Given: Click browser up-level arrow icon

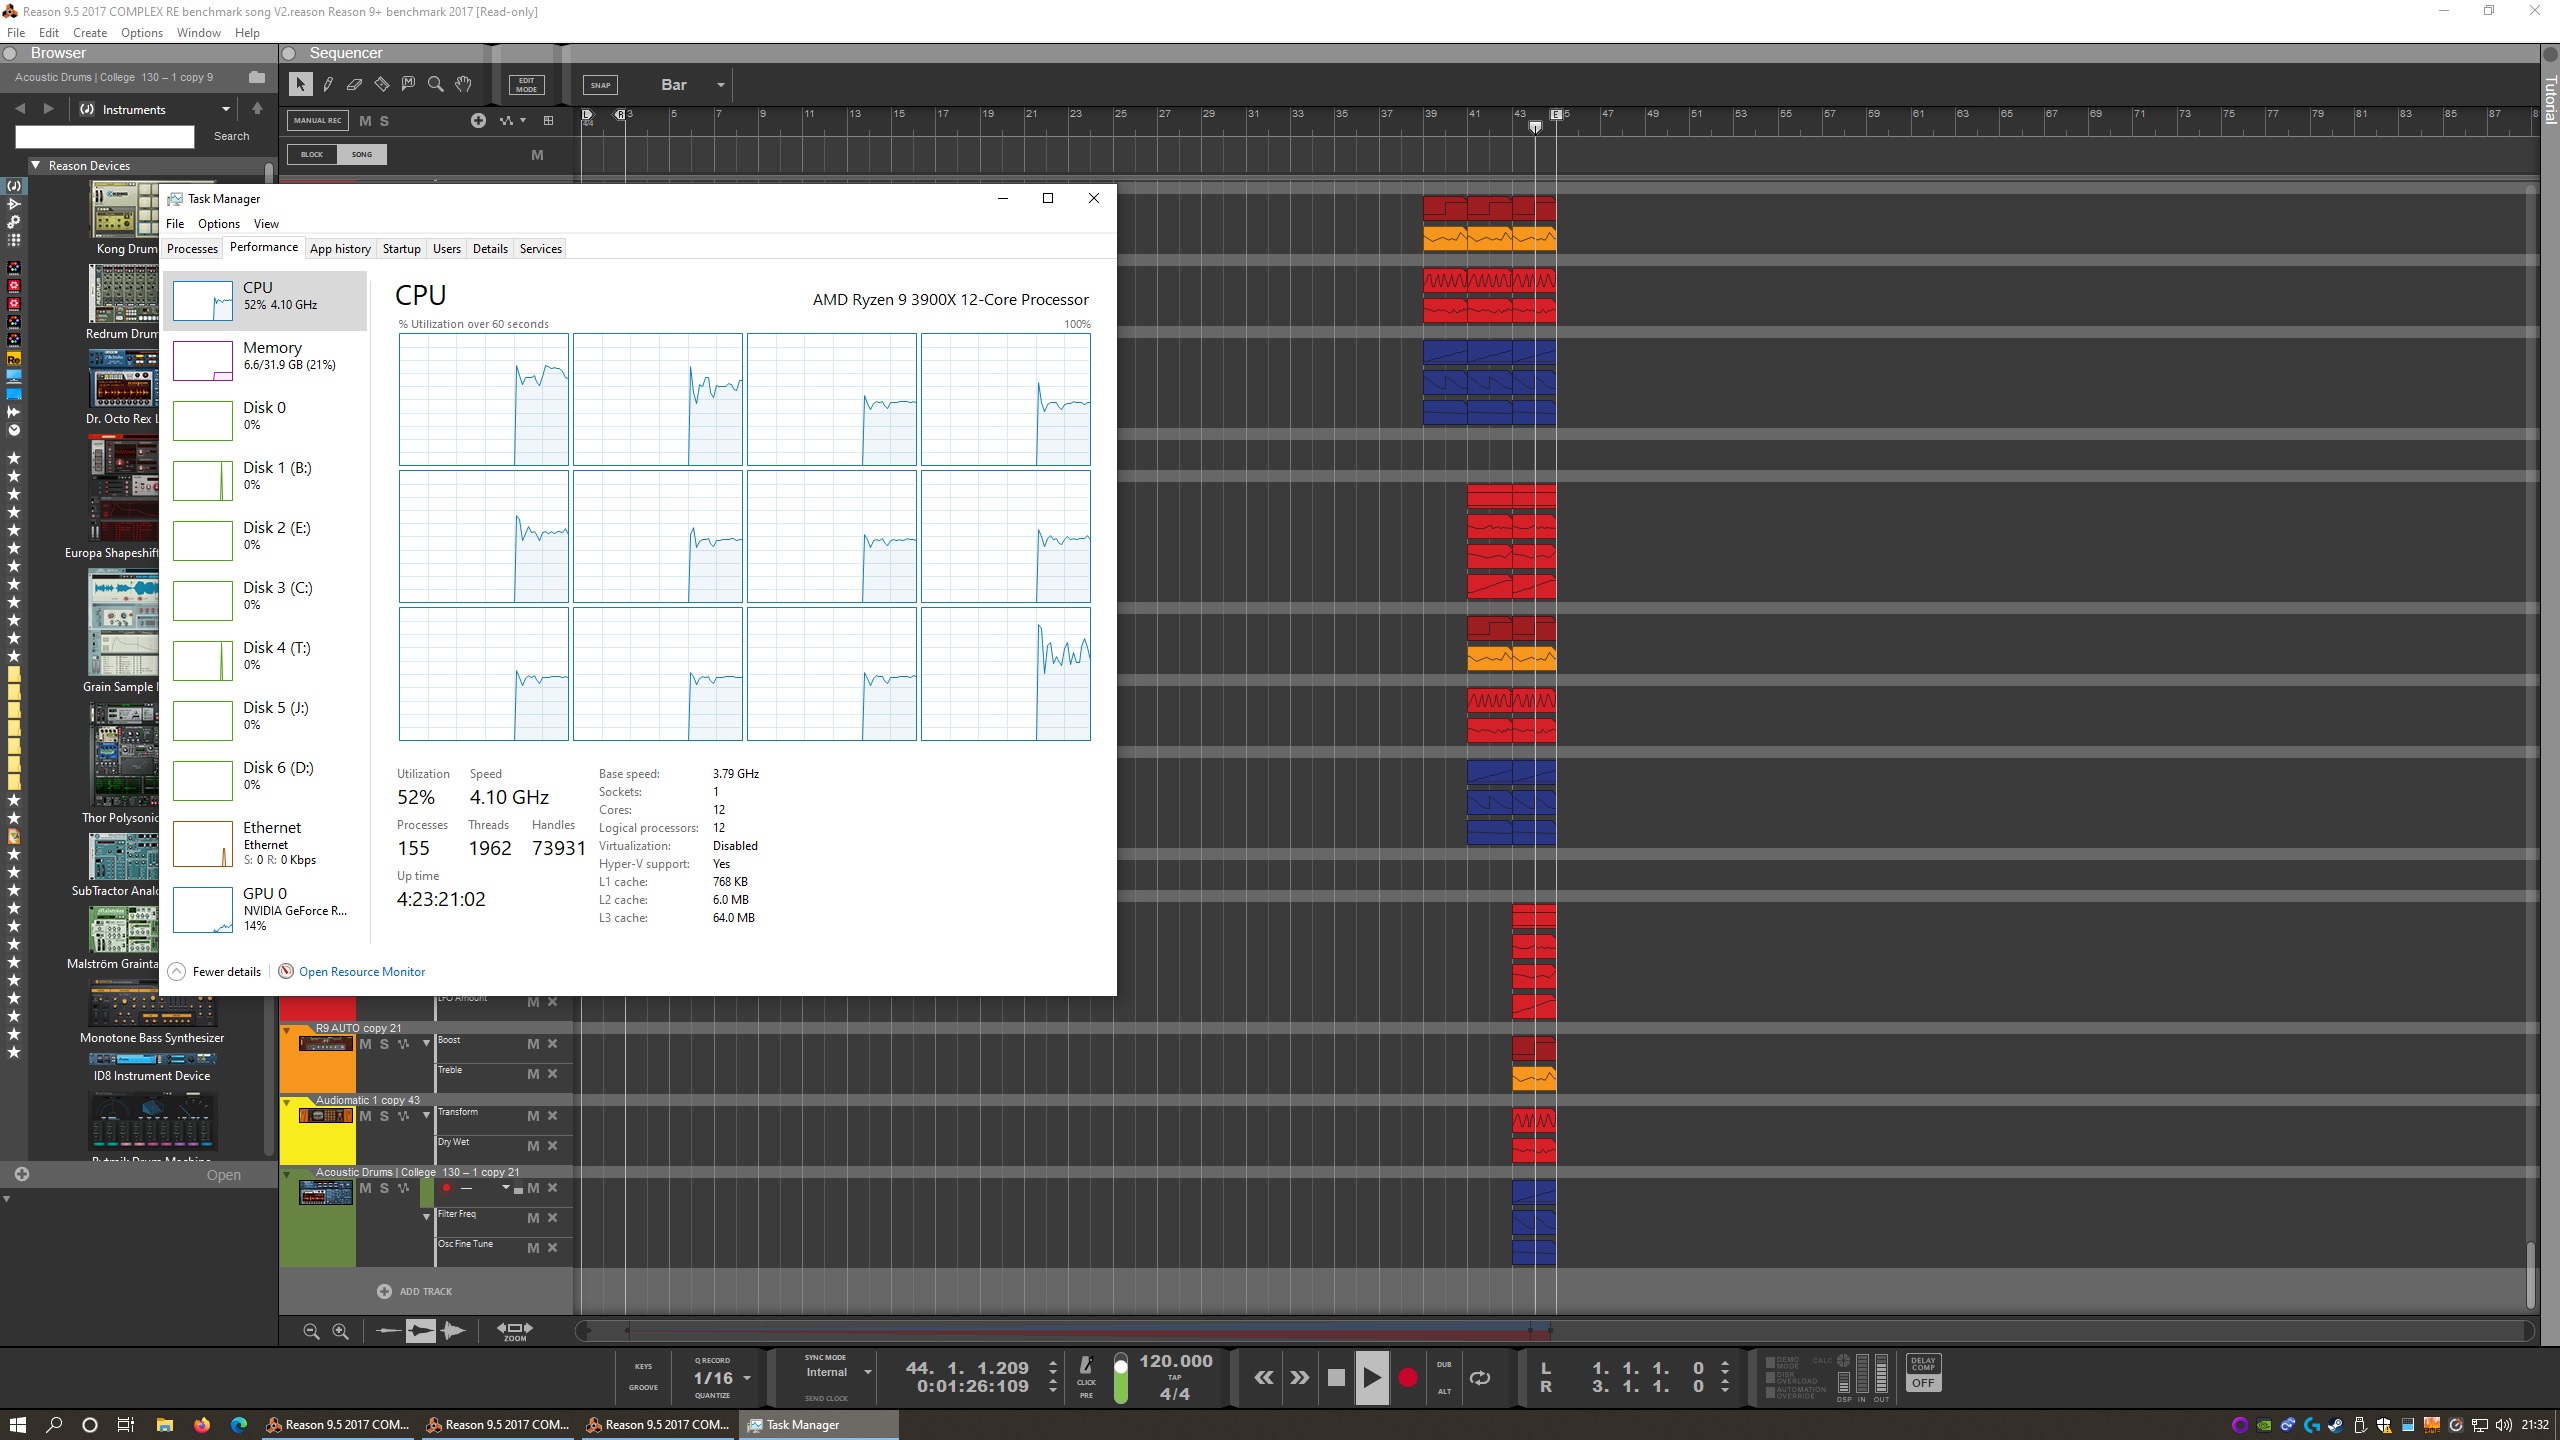Looking at the screenshot, I should (x=257, y=109).
